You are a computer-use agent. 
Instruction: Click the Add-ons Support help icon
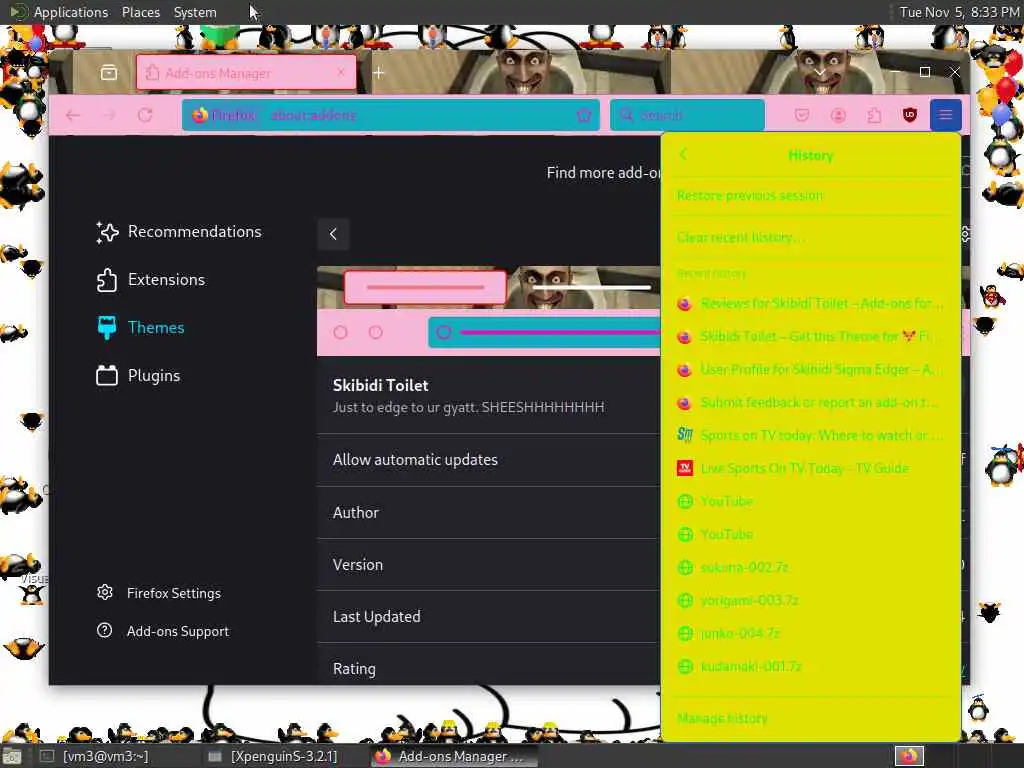point(104,630)
